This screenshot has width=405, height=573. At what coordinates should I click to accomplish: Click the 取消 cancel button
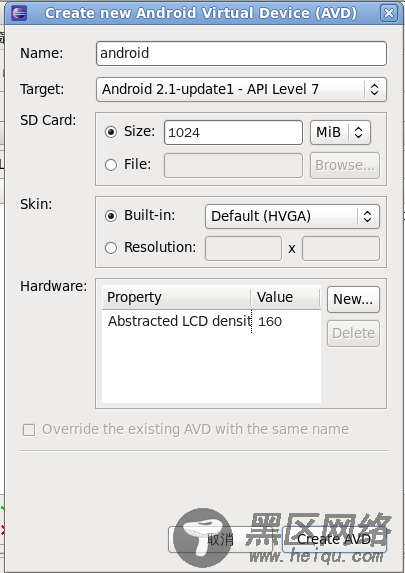click(220, 539)
